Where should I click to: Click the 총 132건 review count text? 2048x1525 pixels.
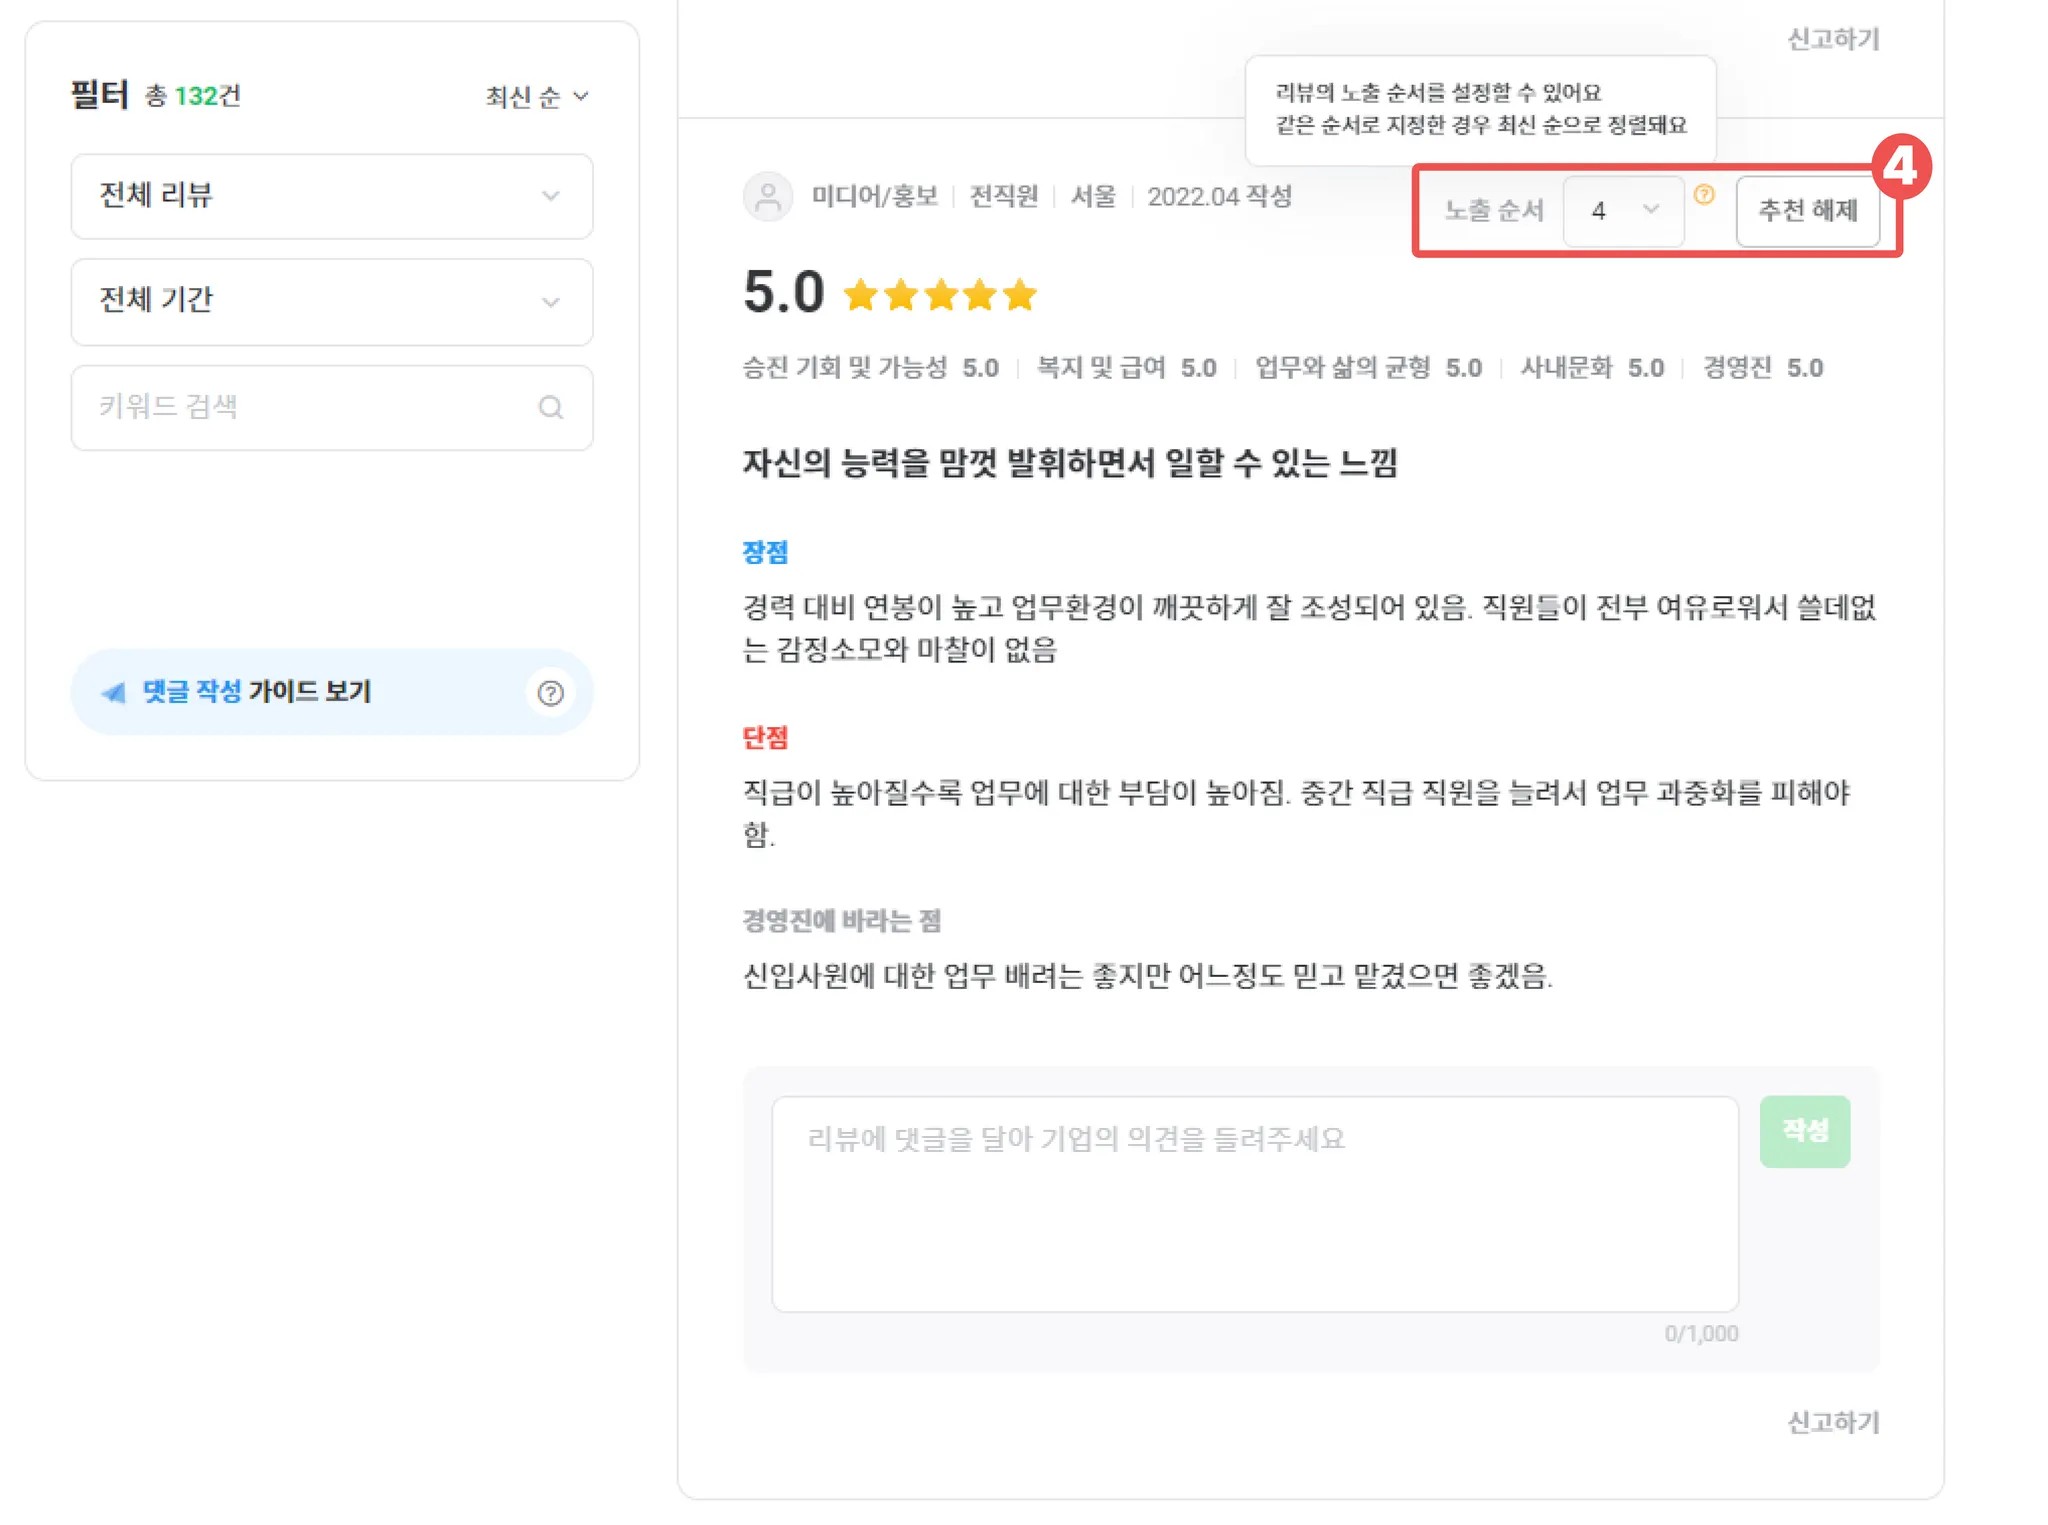[193, 96]
